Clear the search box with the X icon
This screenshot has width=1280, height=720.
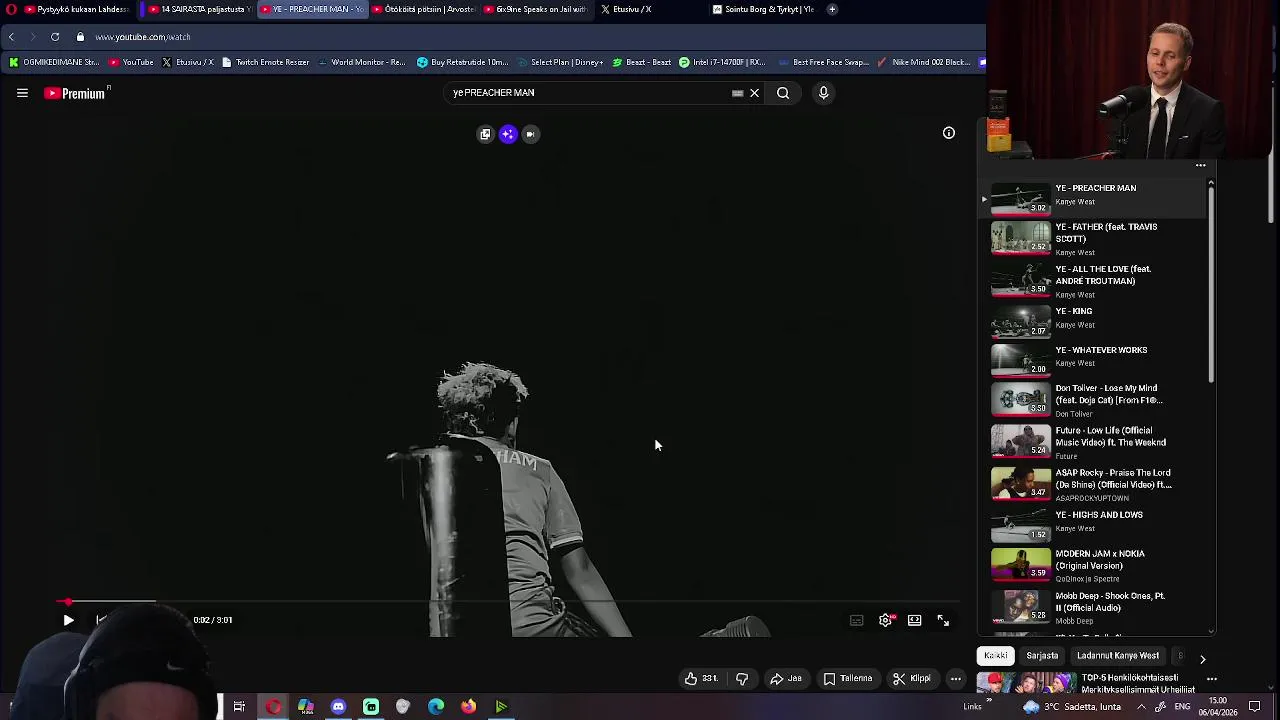[755, 93]
